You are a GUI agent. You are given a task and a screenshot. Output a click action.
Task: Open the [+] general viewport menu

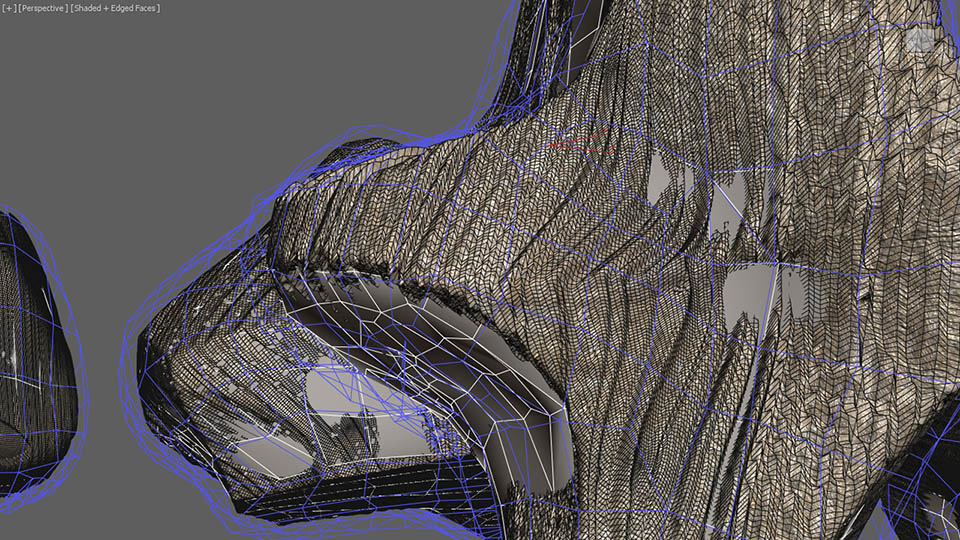pos(9,8)
